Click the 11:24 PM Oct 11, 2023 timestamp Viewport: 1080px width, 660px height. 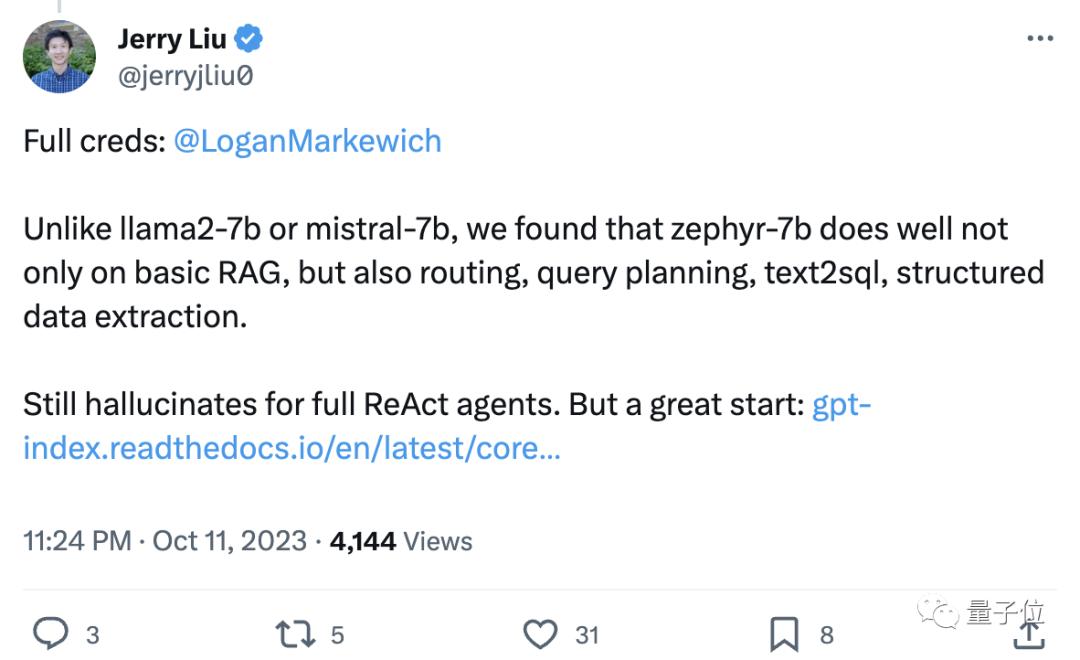coord(165,541)
